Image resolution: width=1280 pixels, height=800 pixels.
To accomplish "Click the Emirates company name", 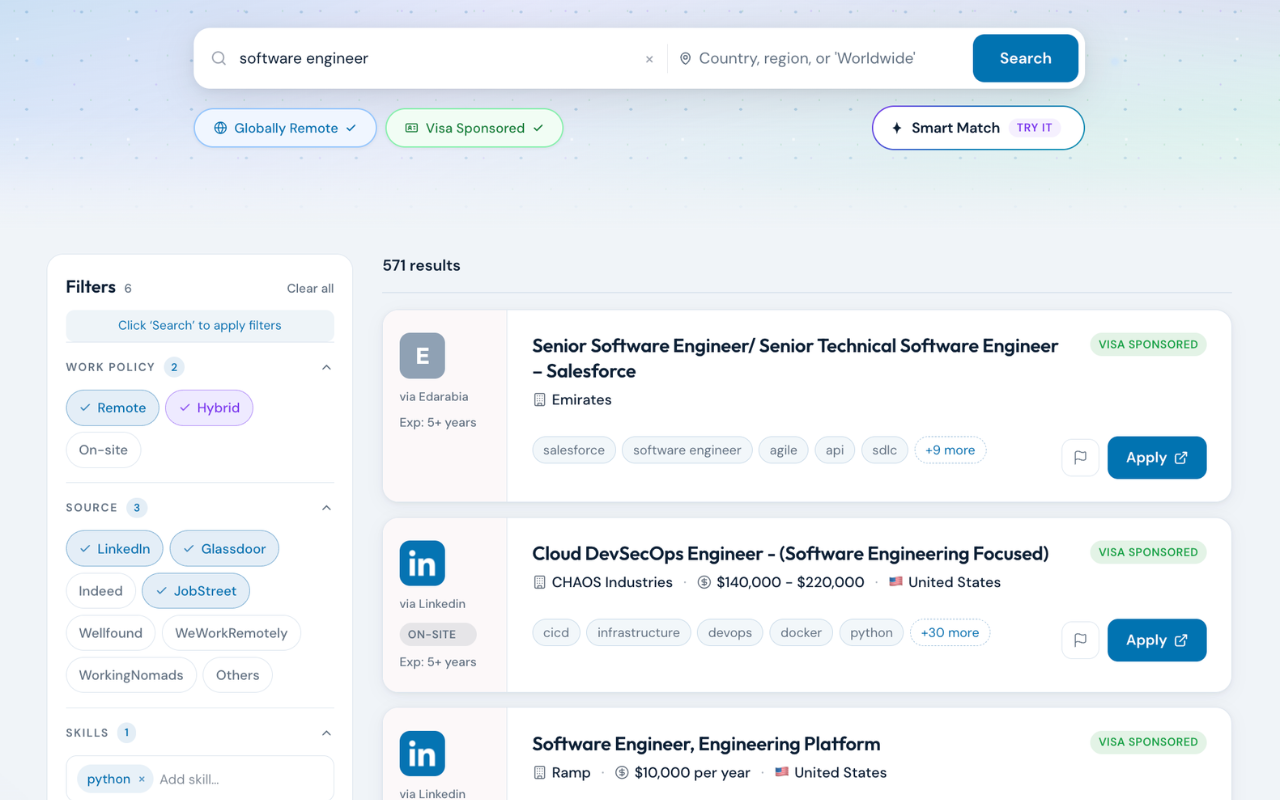I will (x=581, y=399).
